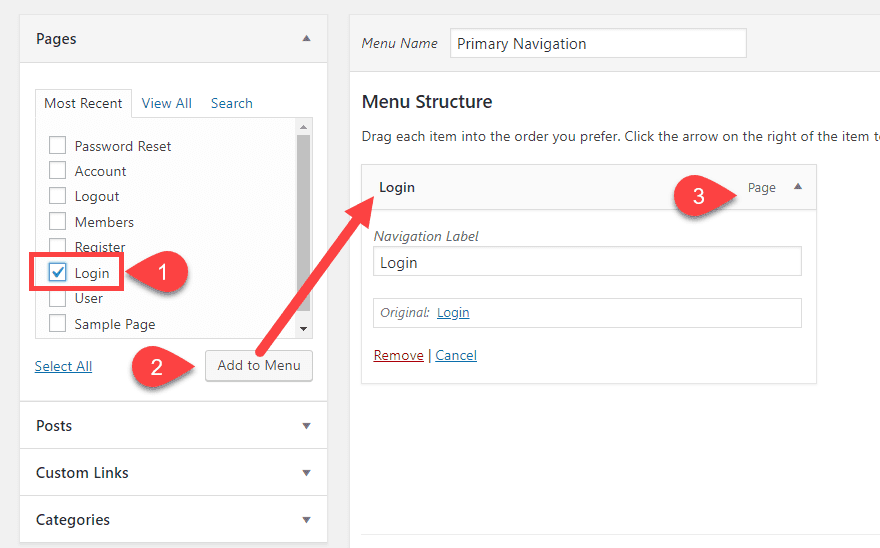Expand the Posts section
880x548 pixels.
(x=306, y=426)
